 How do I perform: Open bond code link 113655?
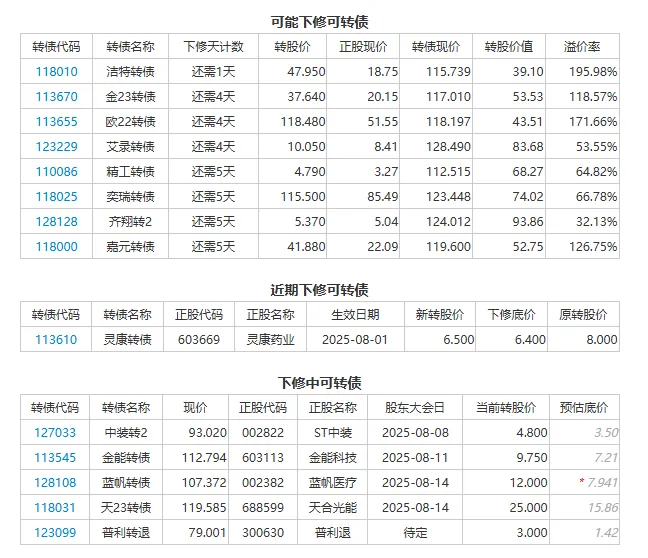[x=57, y=122]
